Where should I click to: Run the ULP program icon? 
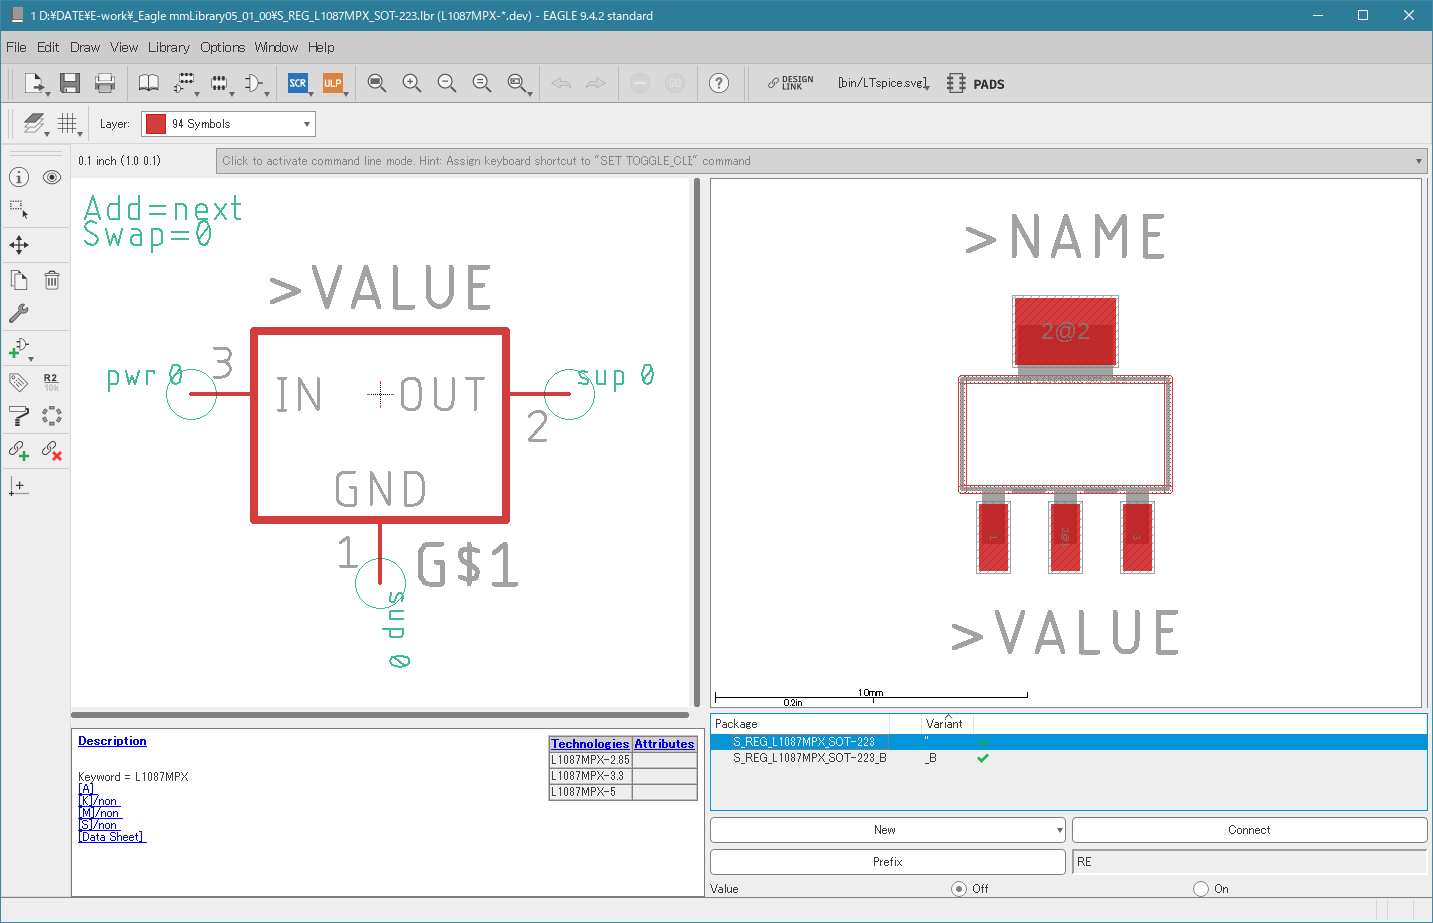click(333, 83)
